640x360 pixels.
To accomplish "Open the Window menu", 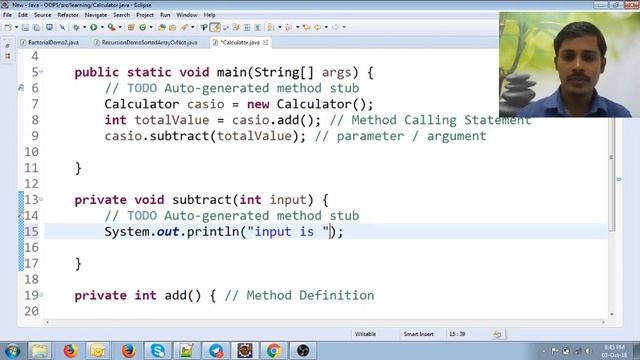I will click(187, 15).
